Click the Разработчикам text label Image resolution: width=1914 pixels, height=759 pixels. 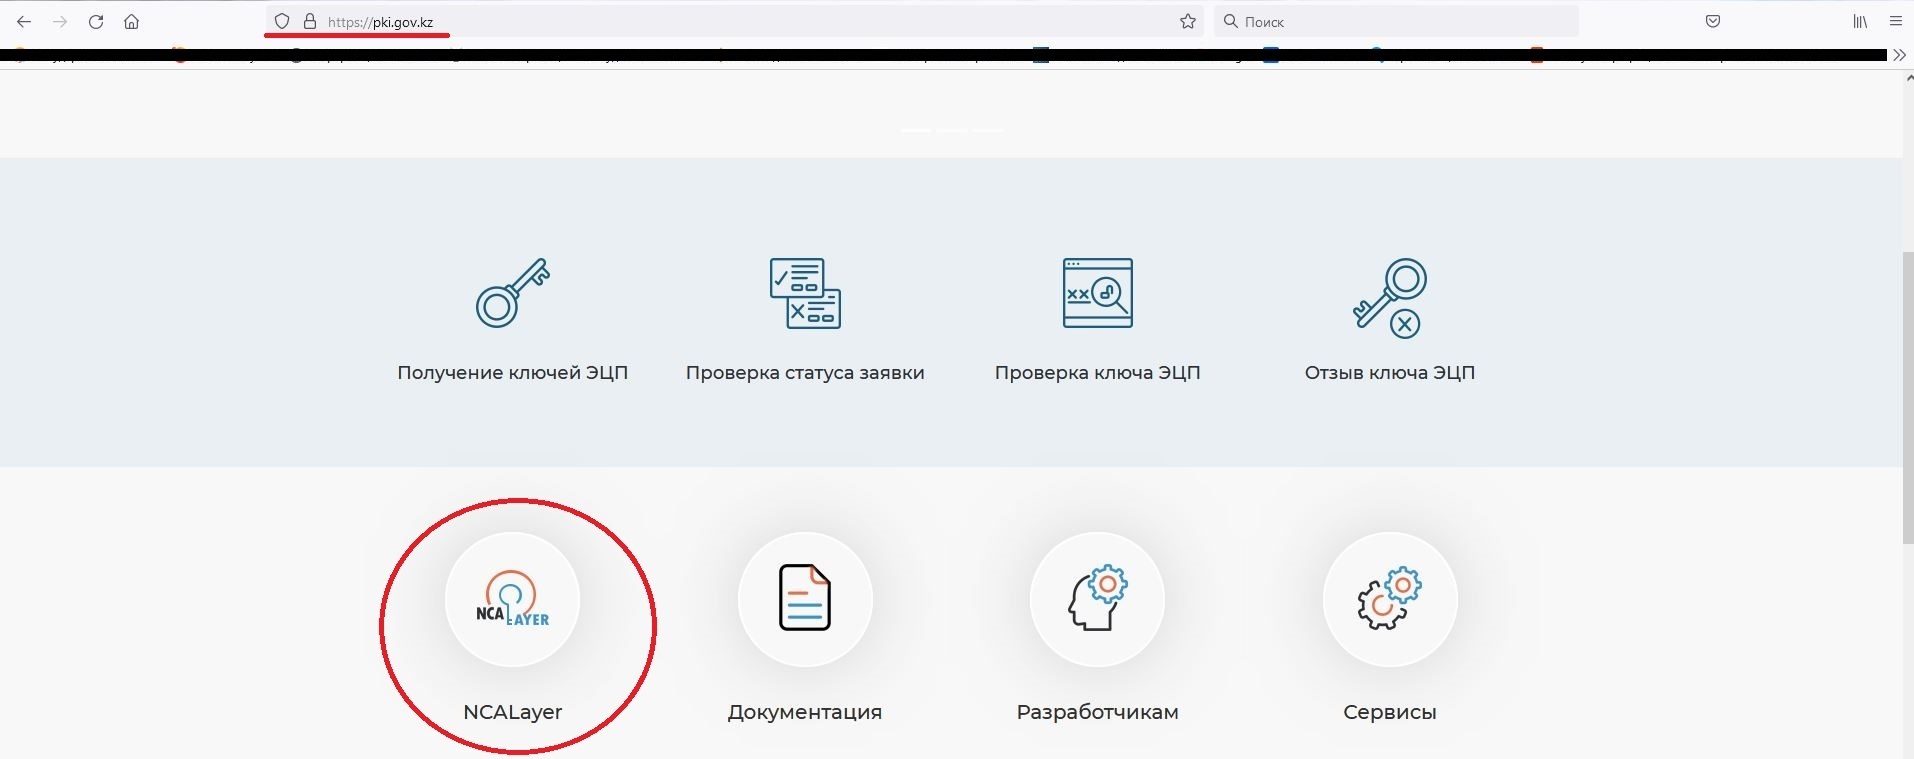coord(1098,712)
